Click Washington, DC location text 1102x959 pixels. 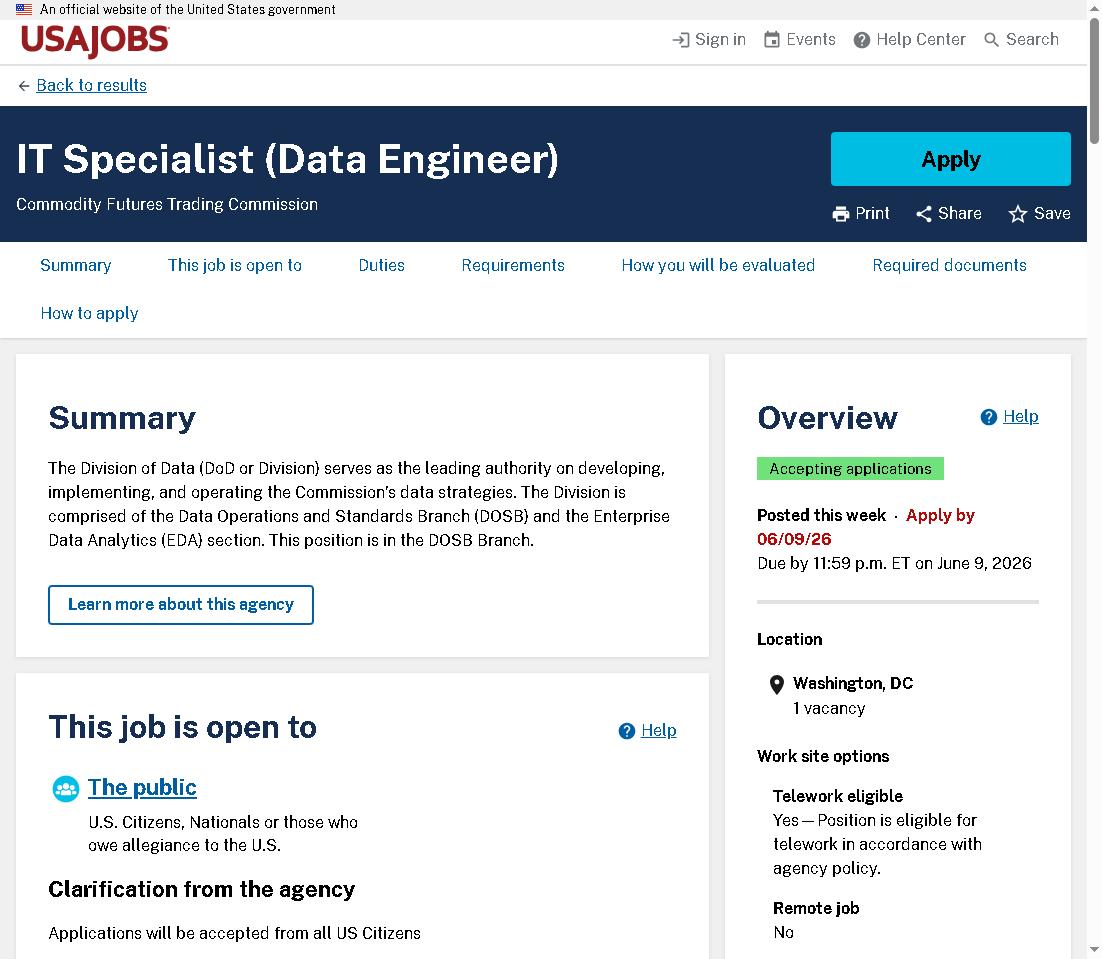(x=853, y=684)
